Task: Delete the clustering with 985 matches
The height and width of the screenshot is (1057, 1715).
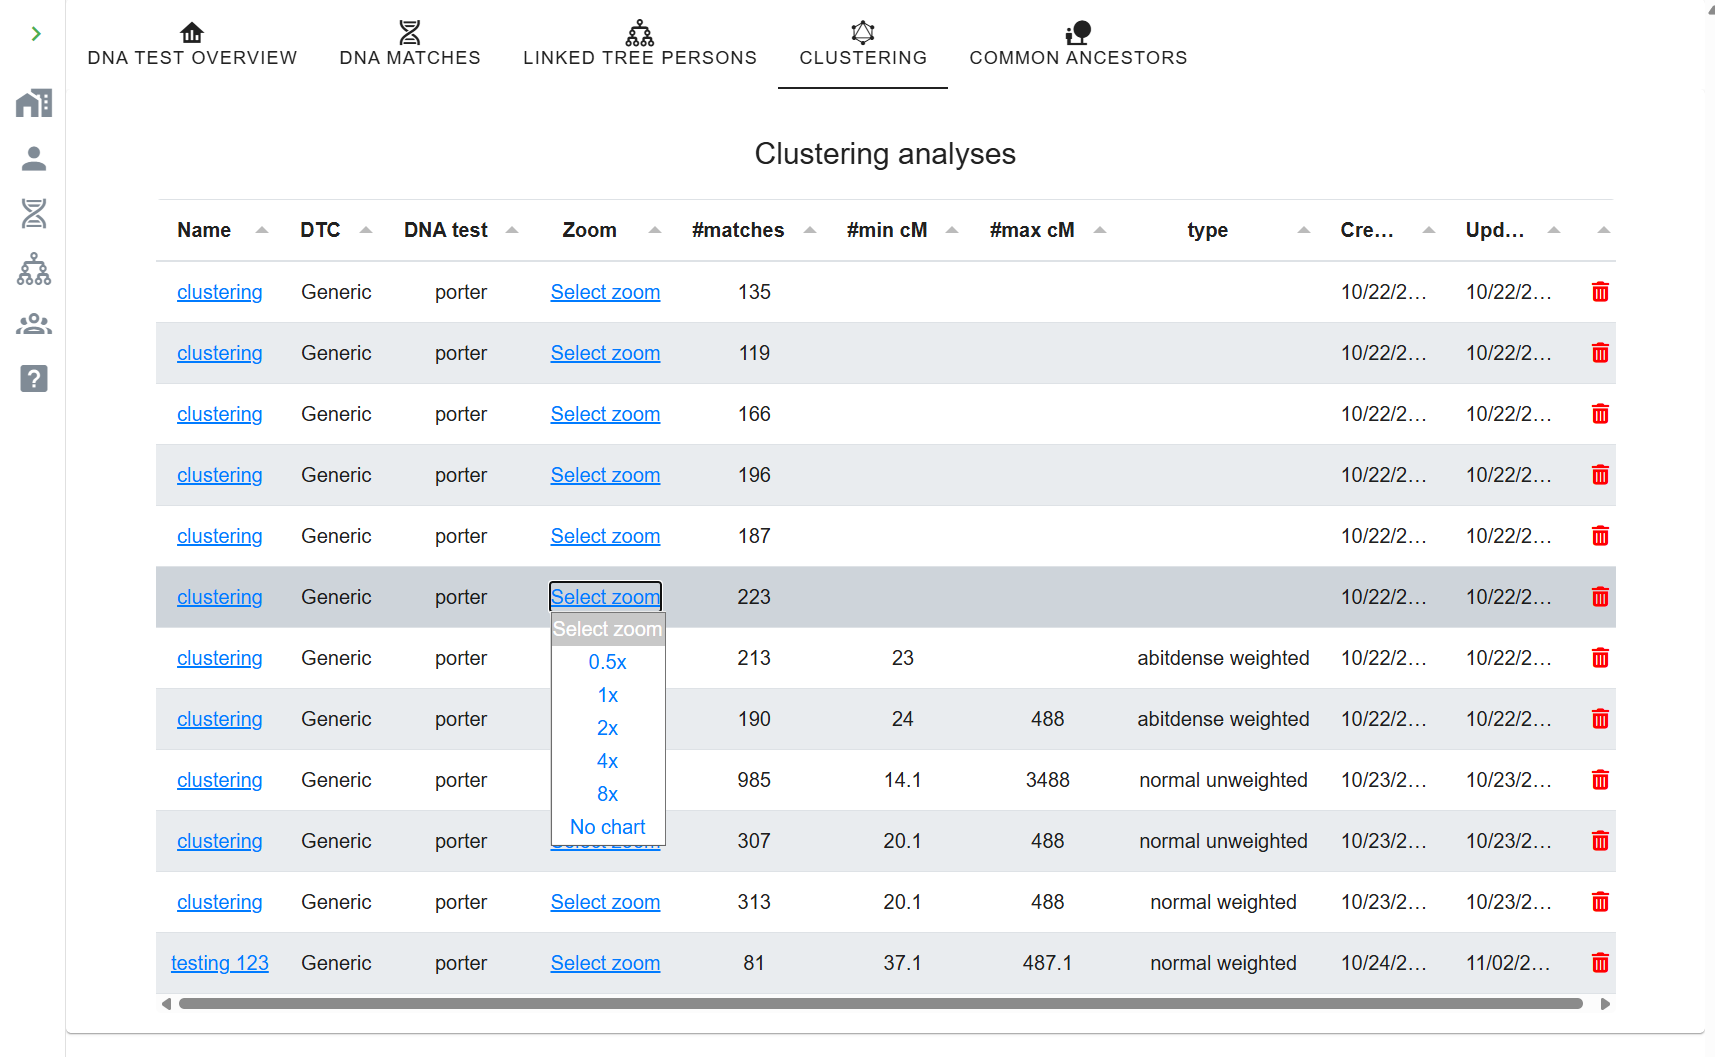Action: (1600, 780)
